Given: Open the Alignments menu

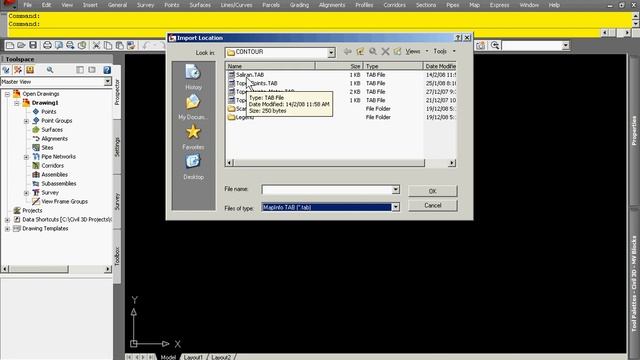Looking at the screenshot, I should tap(332, 5).
